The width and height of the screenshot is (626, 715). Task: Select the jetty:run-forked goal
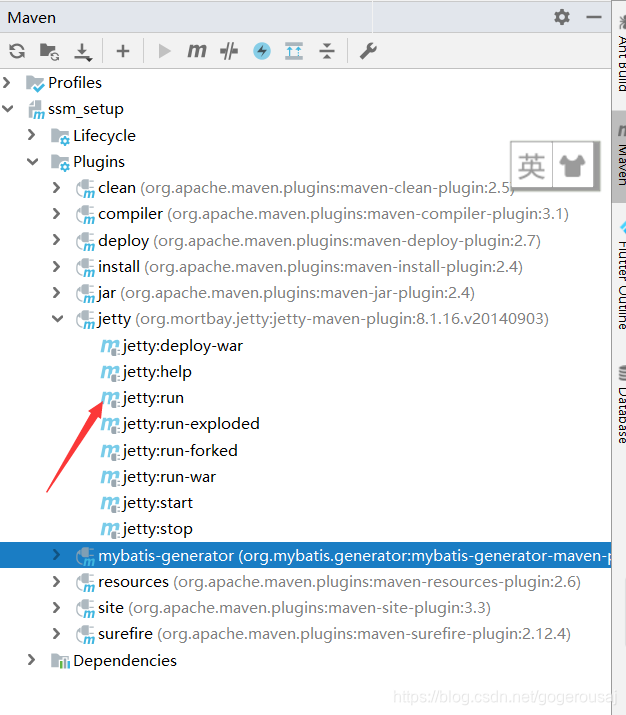[x=180, y=451]
